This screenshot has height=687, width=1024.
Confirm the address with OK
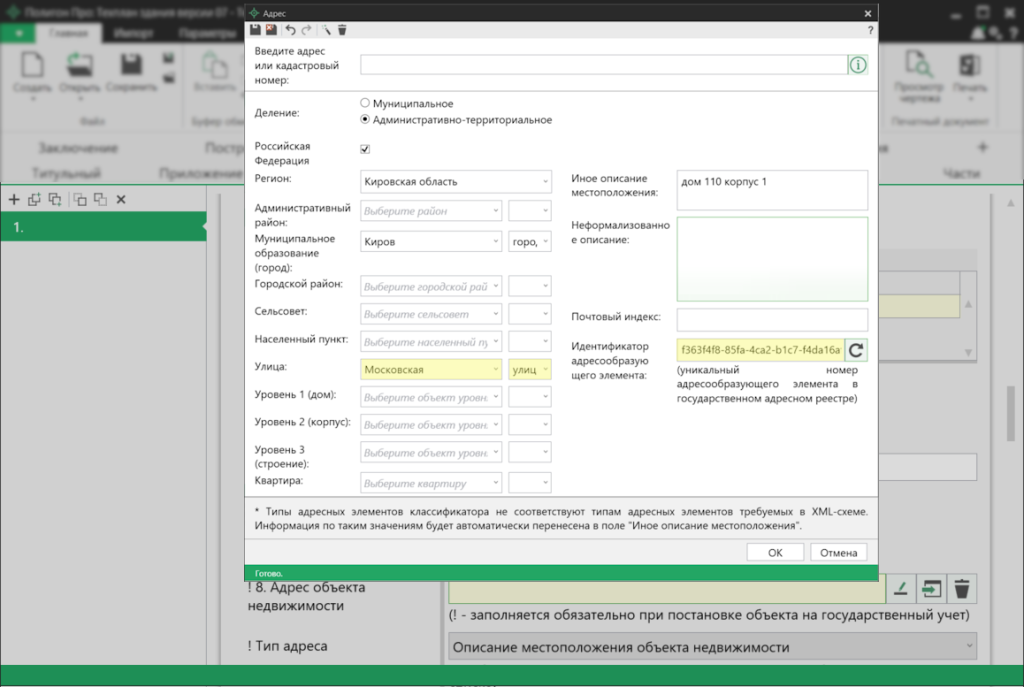[775, 552]
